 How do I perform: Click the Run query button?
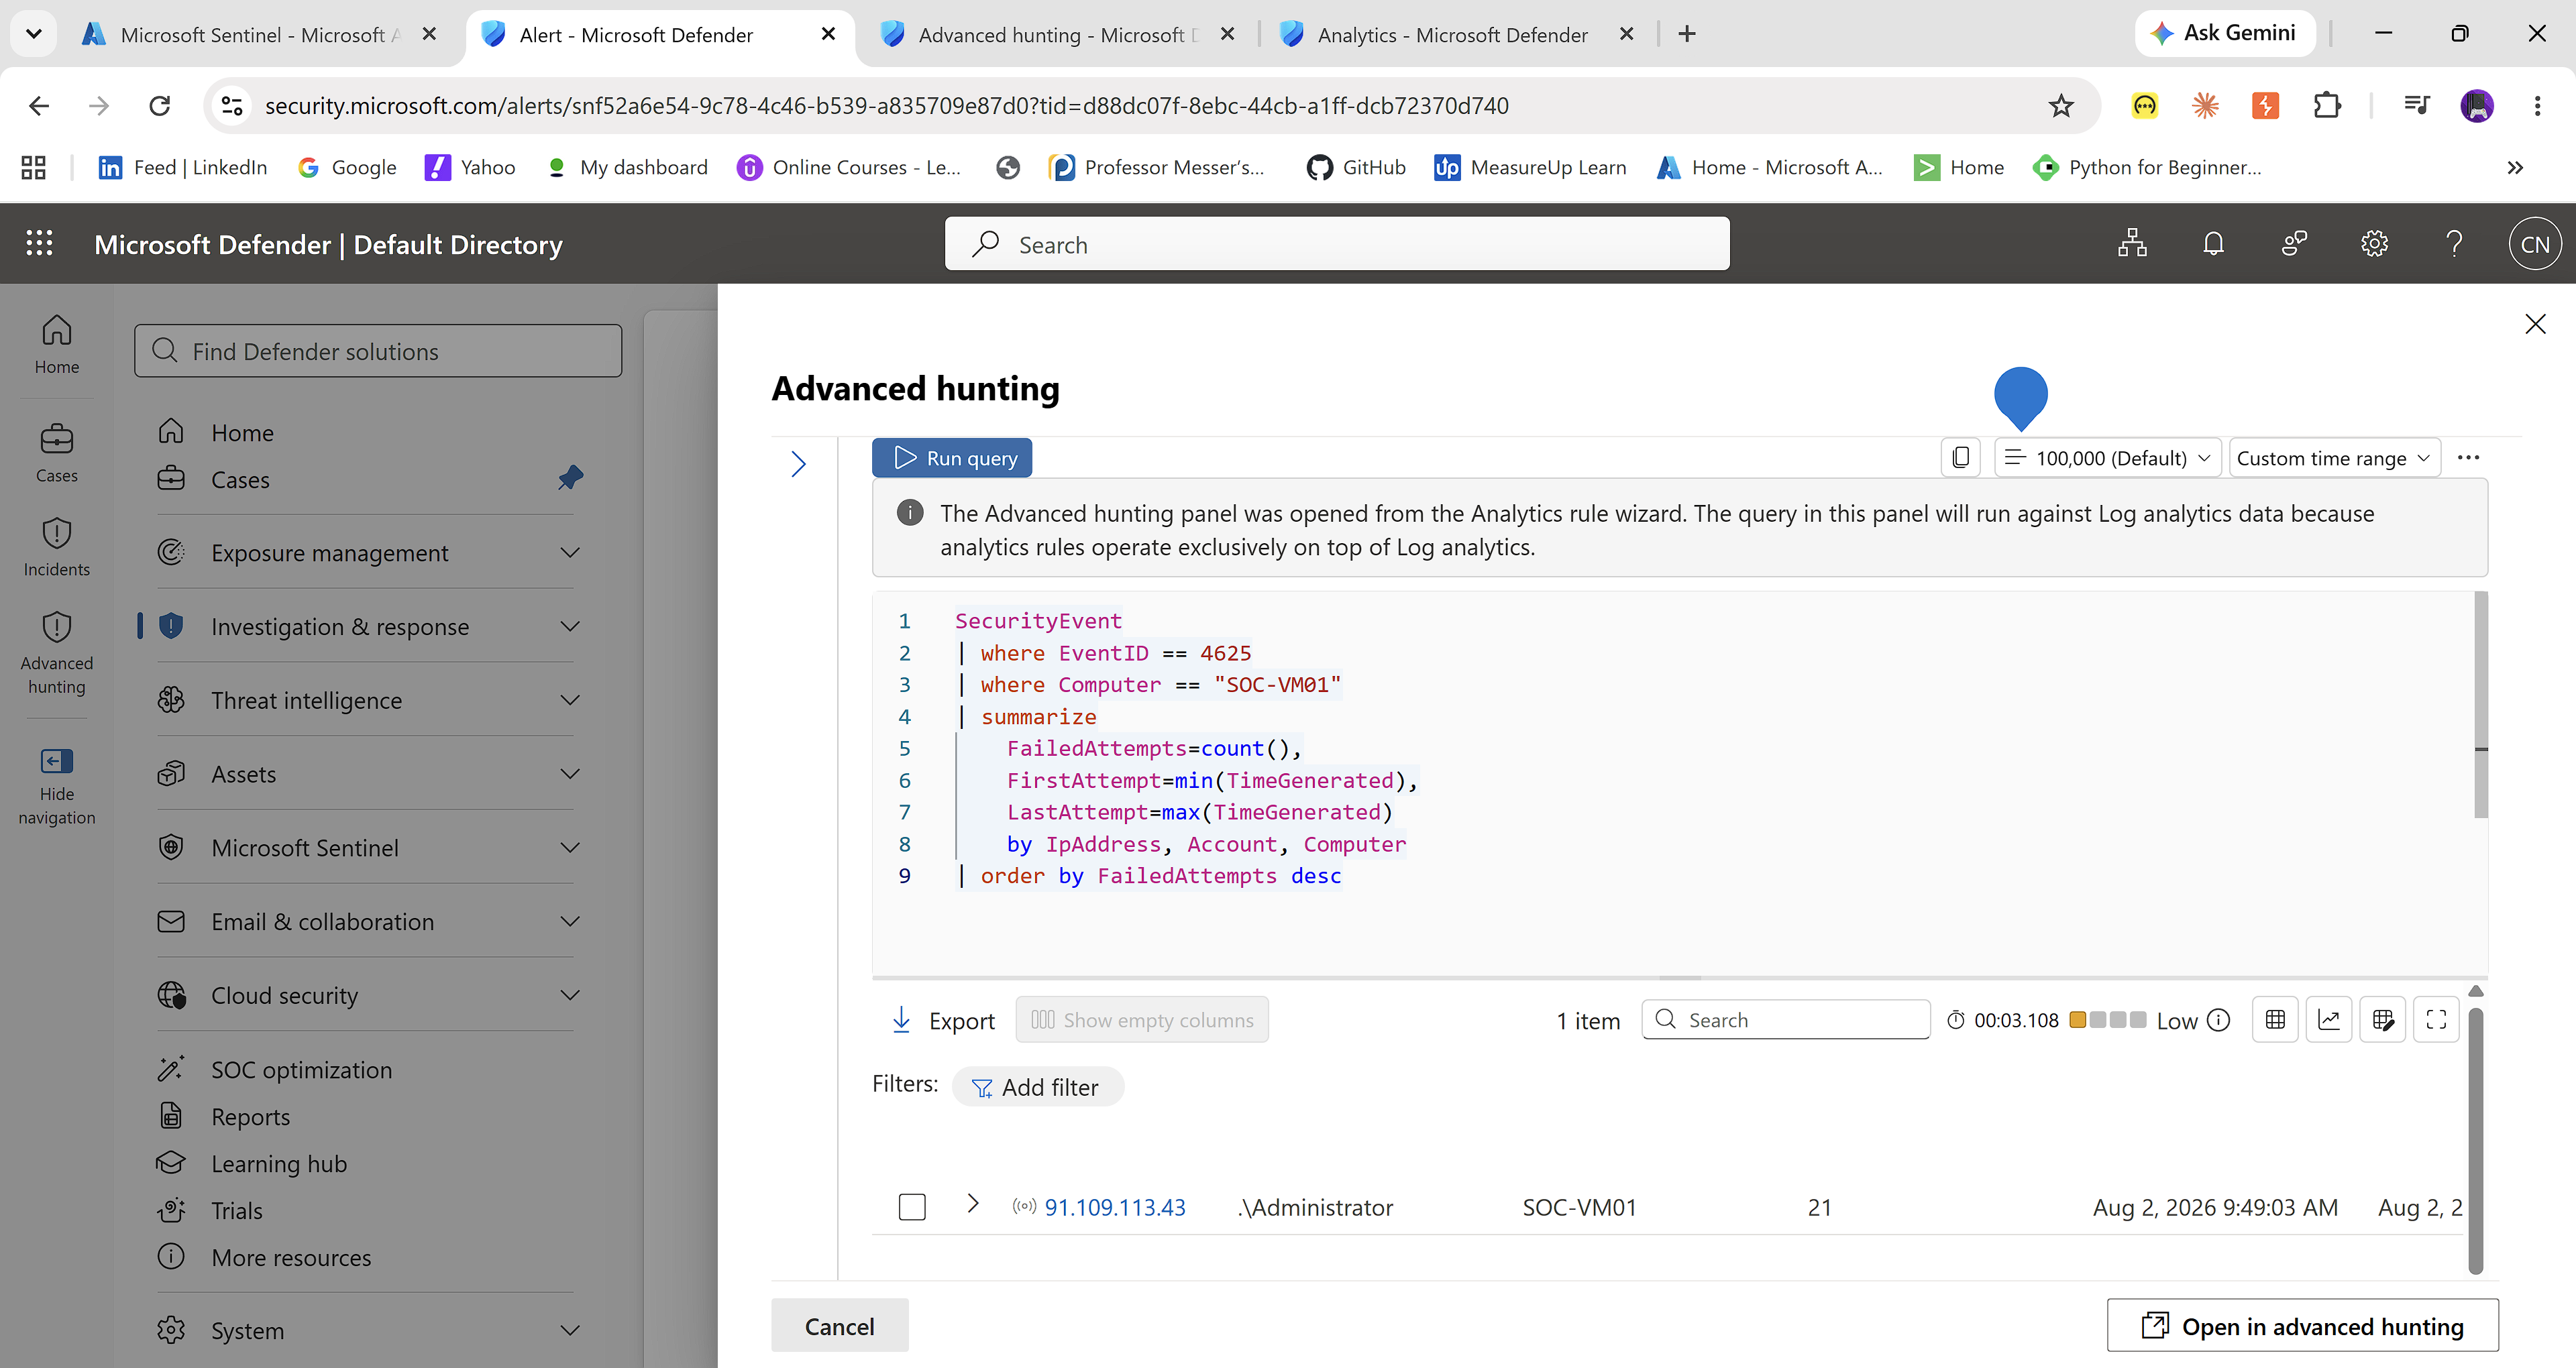coord(951,458)
